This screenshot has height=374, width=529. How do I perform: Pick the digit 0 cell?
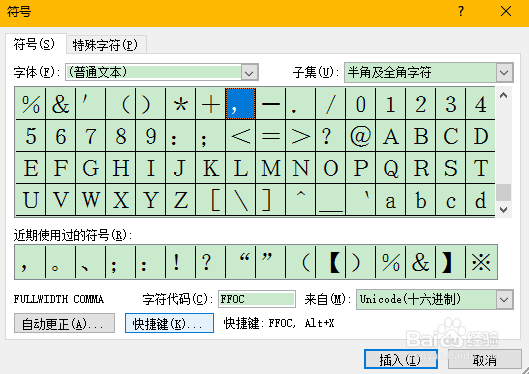[360, 104]
